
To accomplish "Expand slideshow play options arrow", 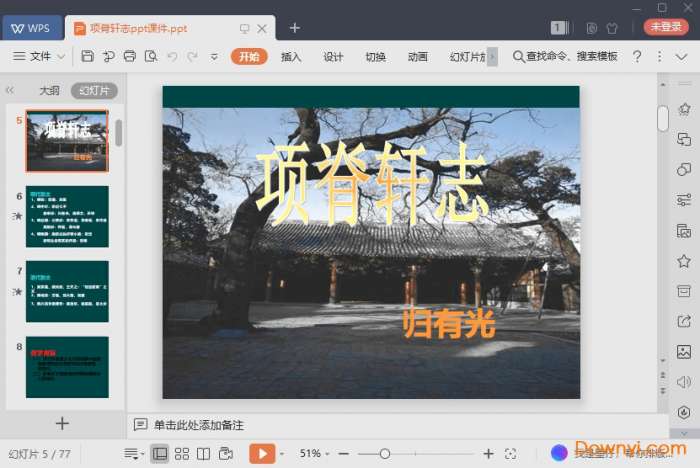I will tap(282, 454).
